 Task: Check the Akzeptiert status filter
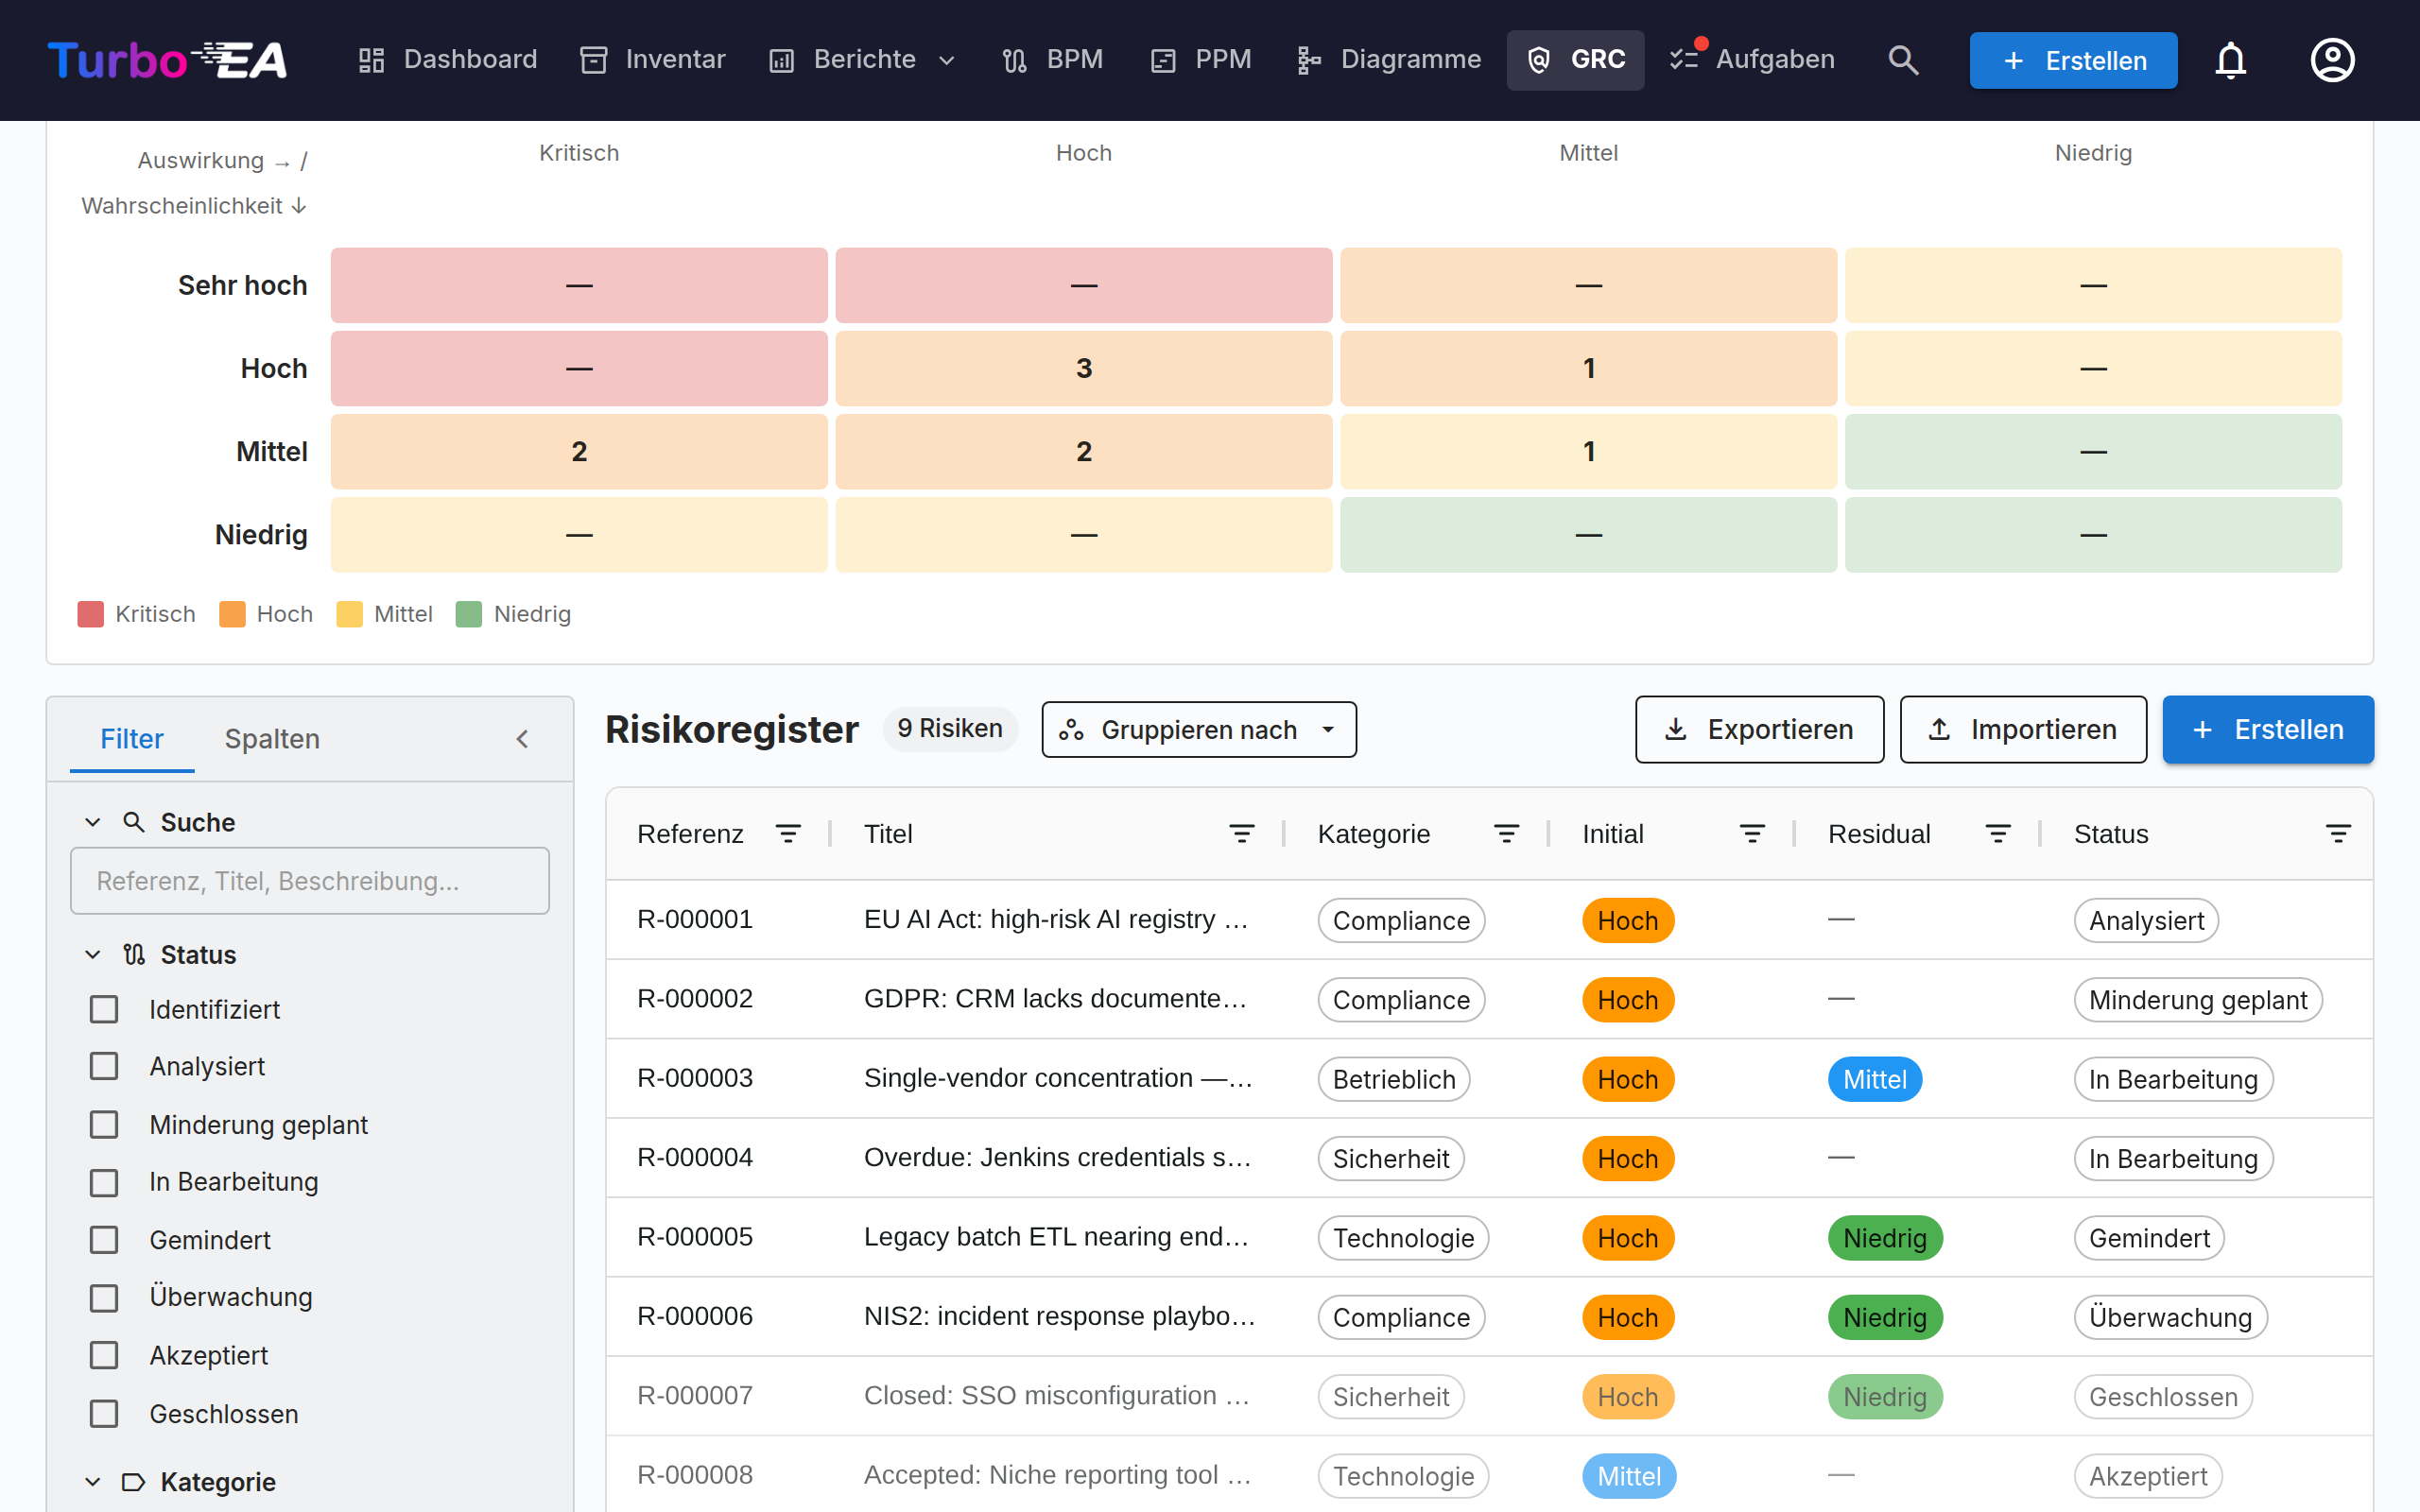pos(104,1355)
